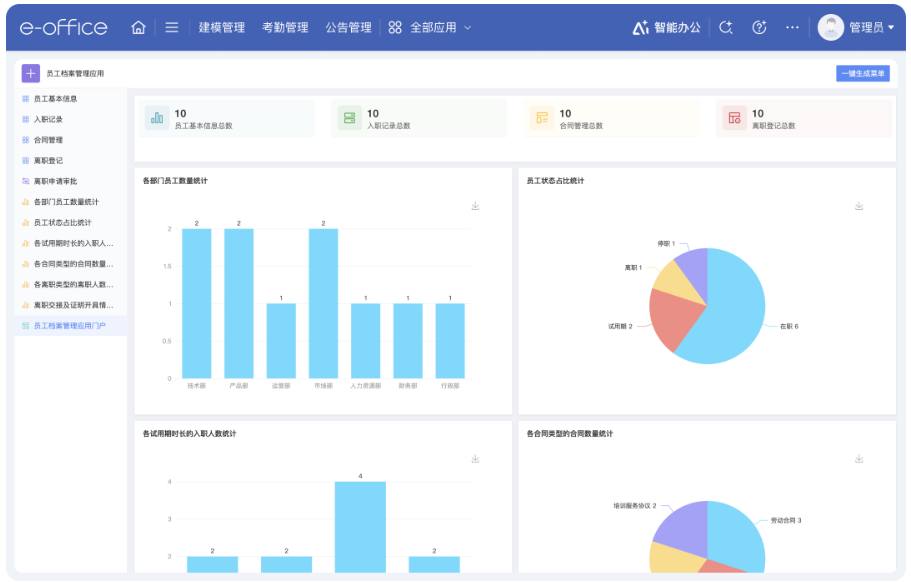
Task: Click the yellow 离职 pie slice
Action: tap(674, 283)
